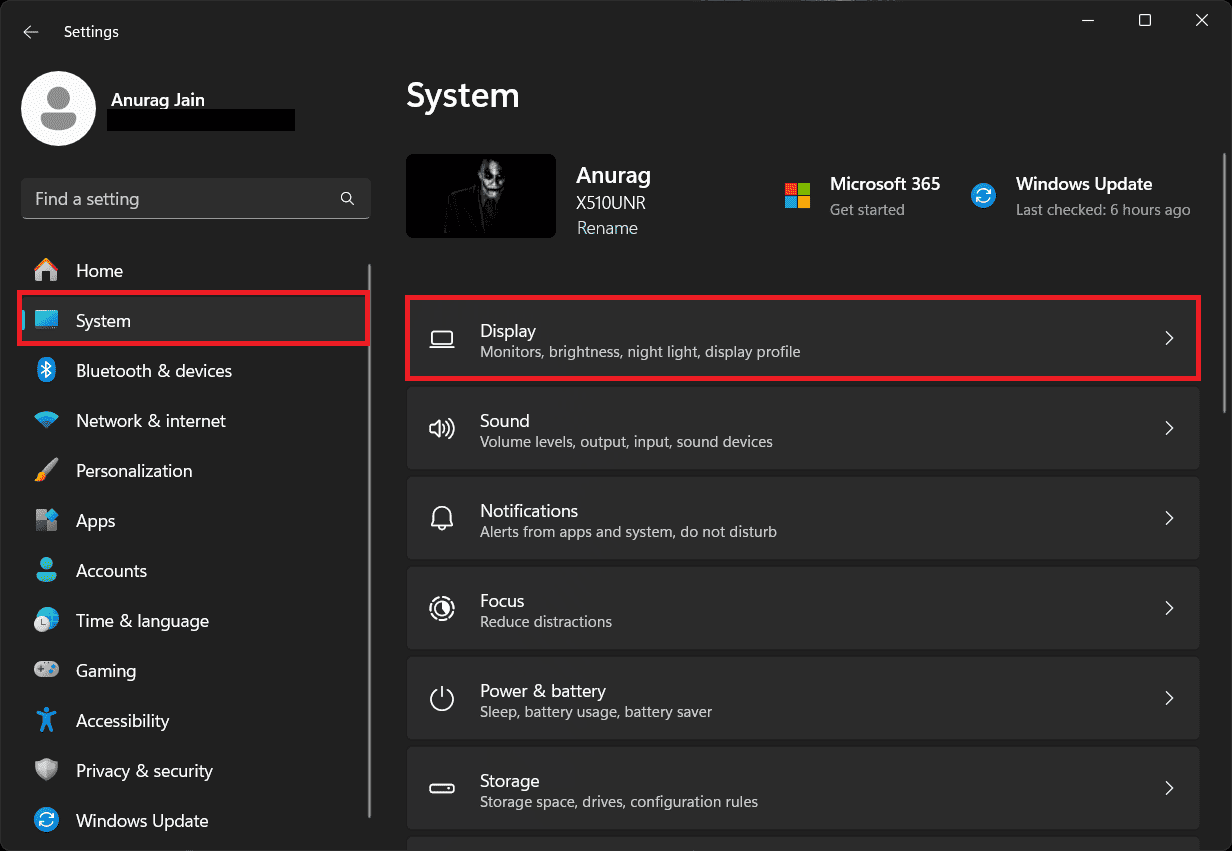Click the sidebar vertical scrollbar
Image resolution: width=1232 pixels, height=851 pixels.
pyautogui.click(x=370, y=540)
